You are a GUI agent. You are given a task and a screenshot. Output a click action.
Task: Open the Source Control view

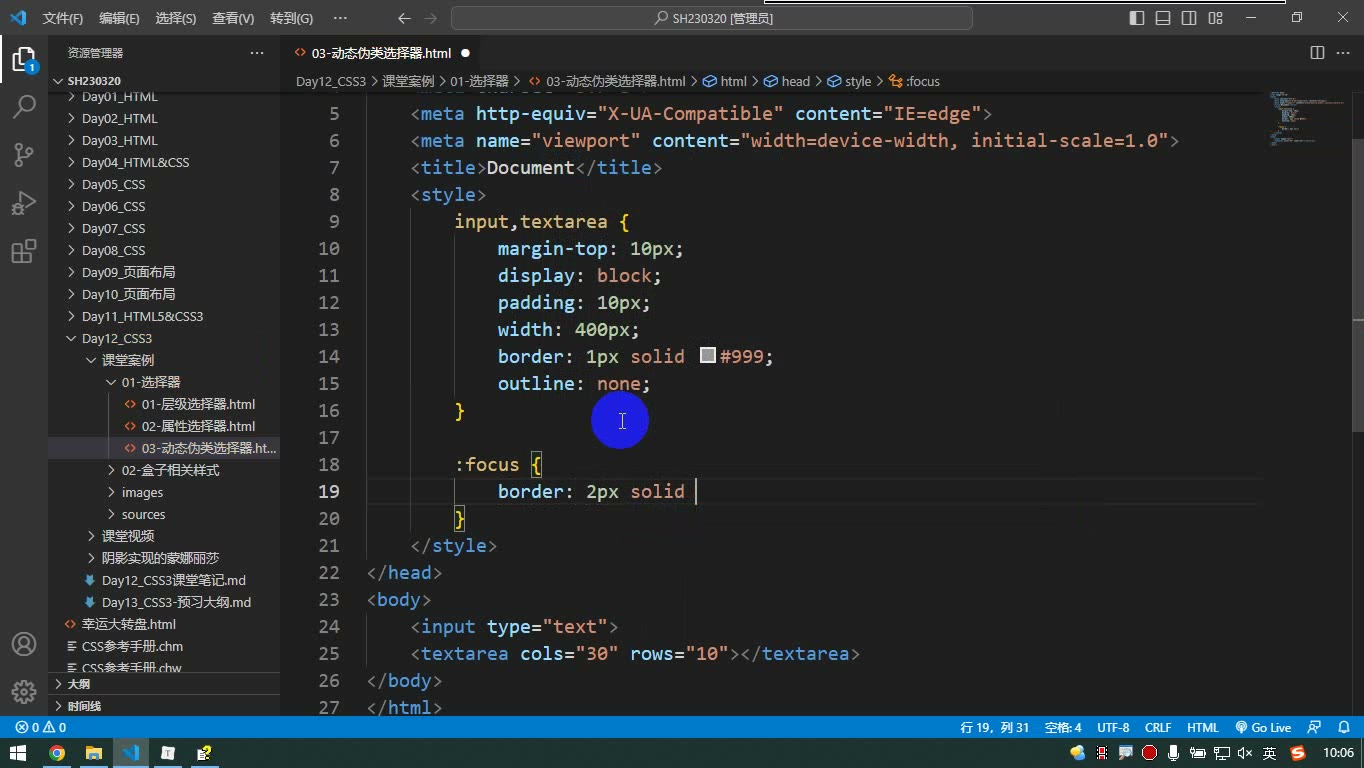point(24,154)
